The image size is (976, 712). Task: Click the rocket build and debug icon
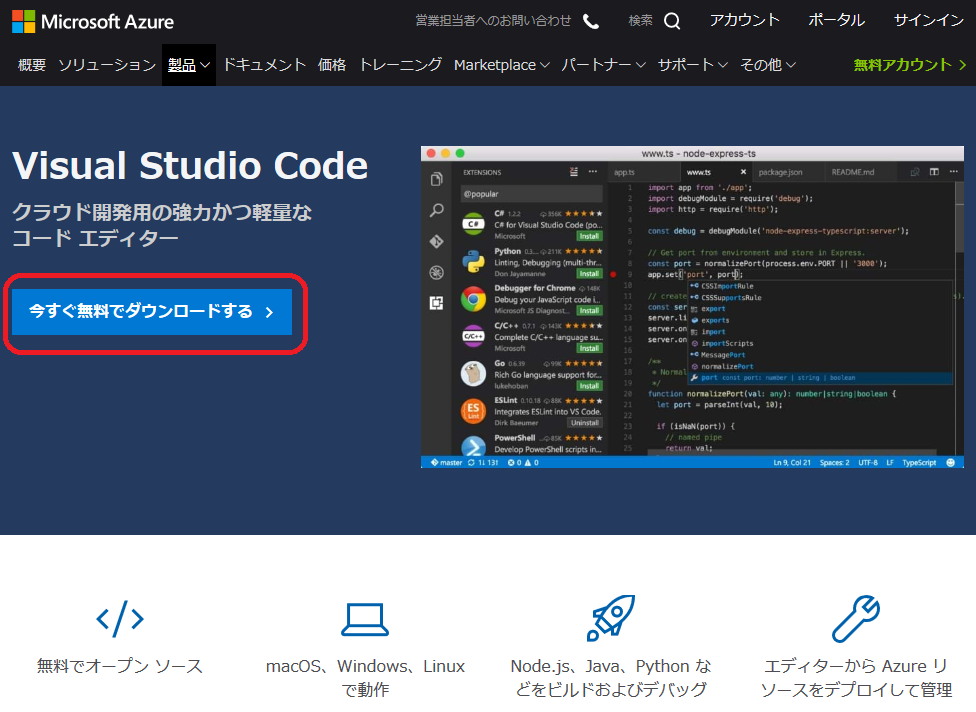pos(611,617)
